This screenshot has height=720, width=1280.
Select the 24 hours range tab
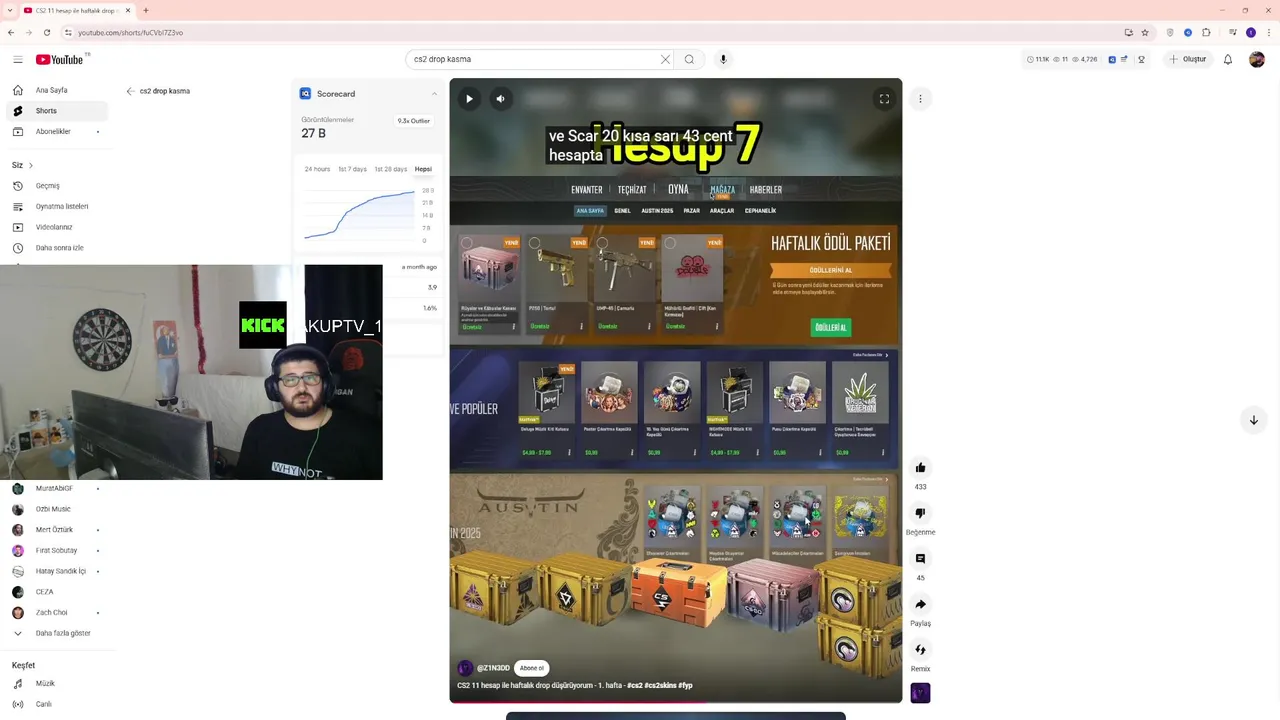click(317, 169)
